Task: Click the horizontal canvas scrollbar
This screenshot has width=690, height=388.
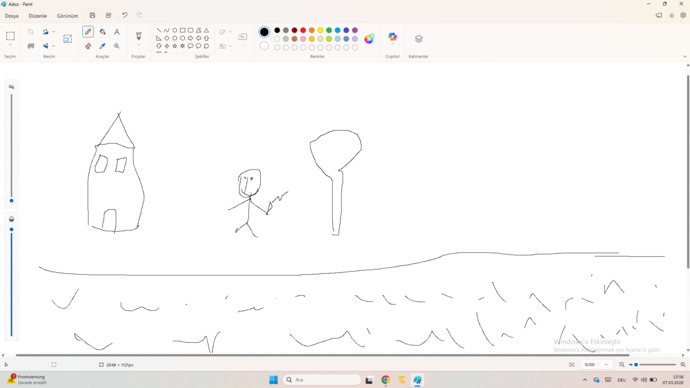Action: pyautogui.click(x=323, y=355)
